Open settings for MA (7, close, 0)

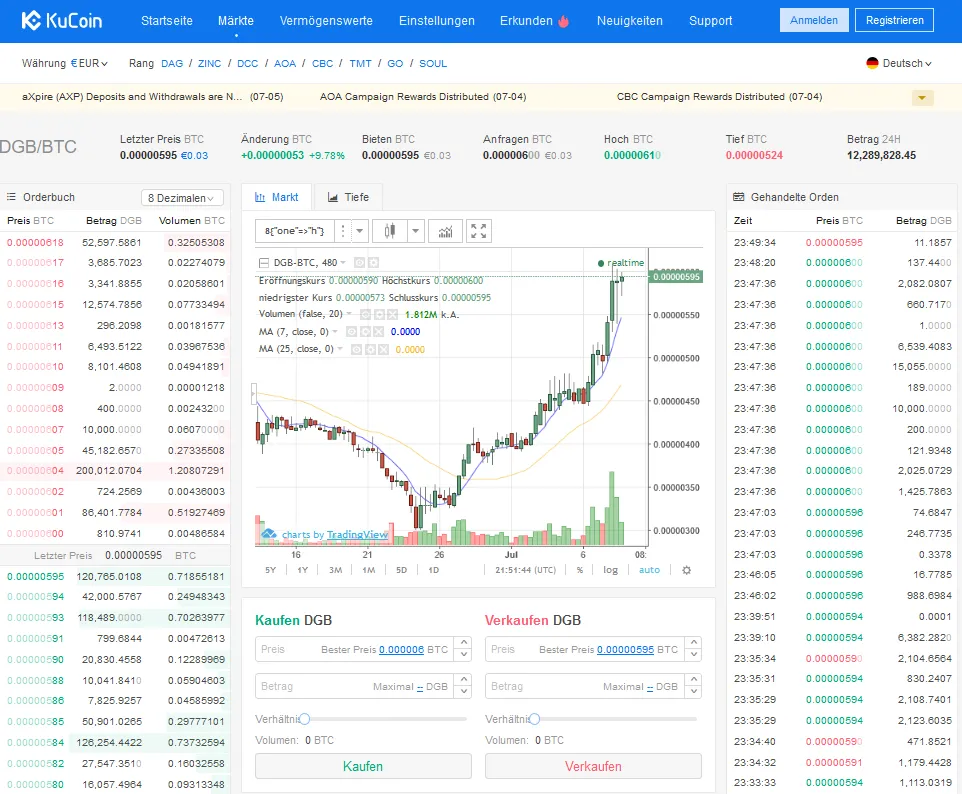[x=365, y=332]
